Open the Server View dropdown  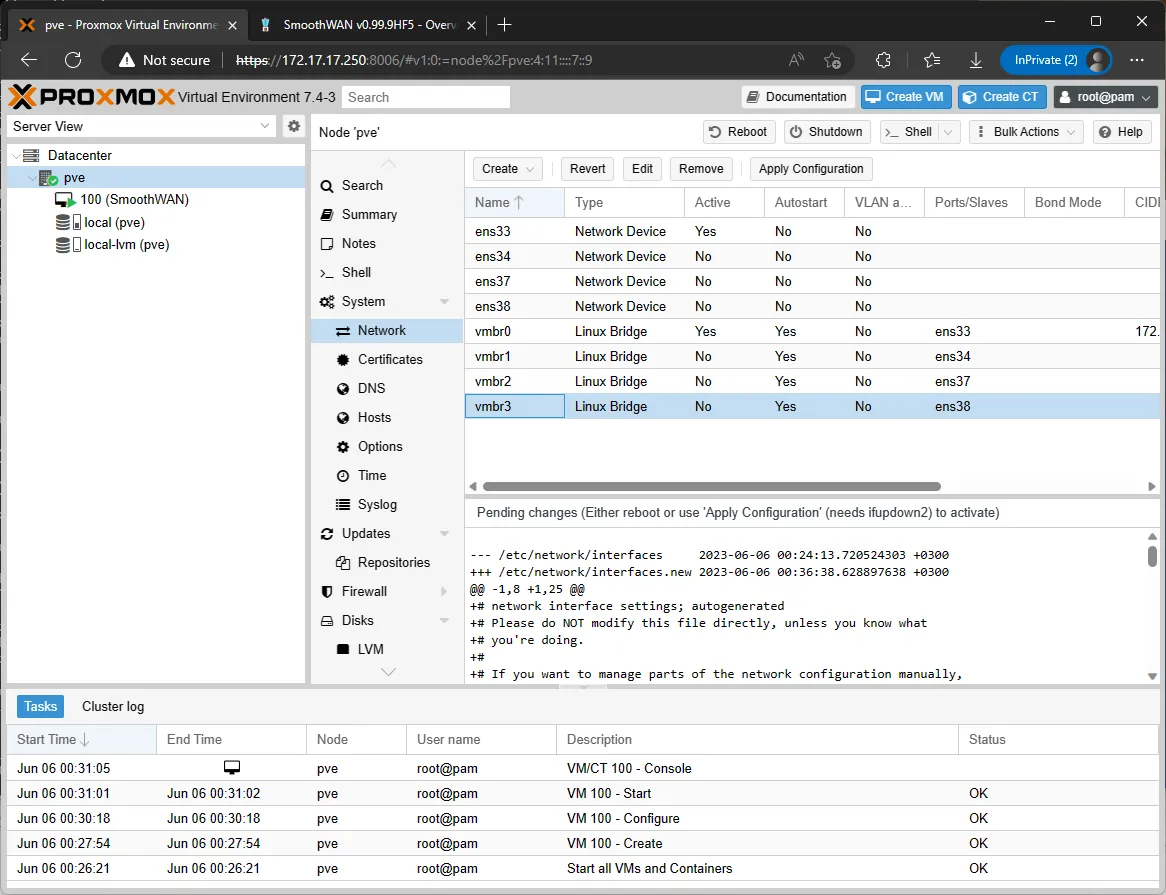click(x=141, y=126)
